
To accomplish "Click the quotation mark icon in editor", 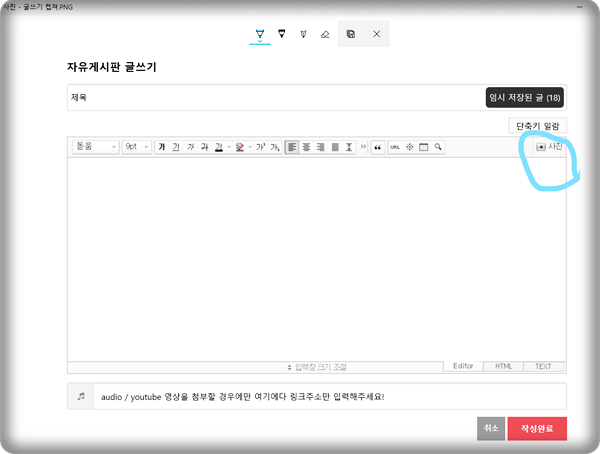I will click(x=377, y=147).
